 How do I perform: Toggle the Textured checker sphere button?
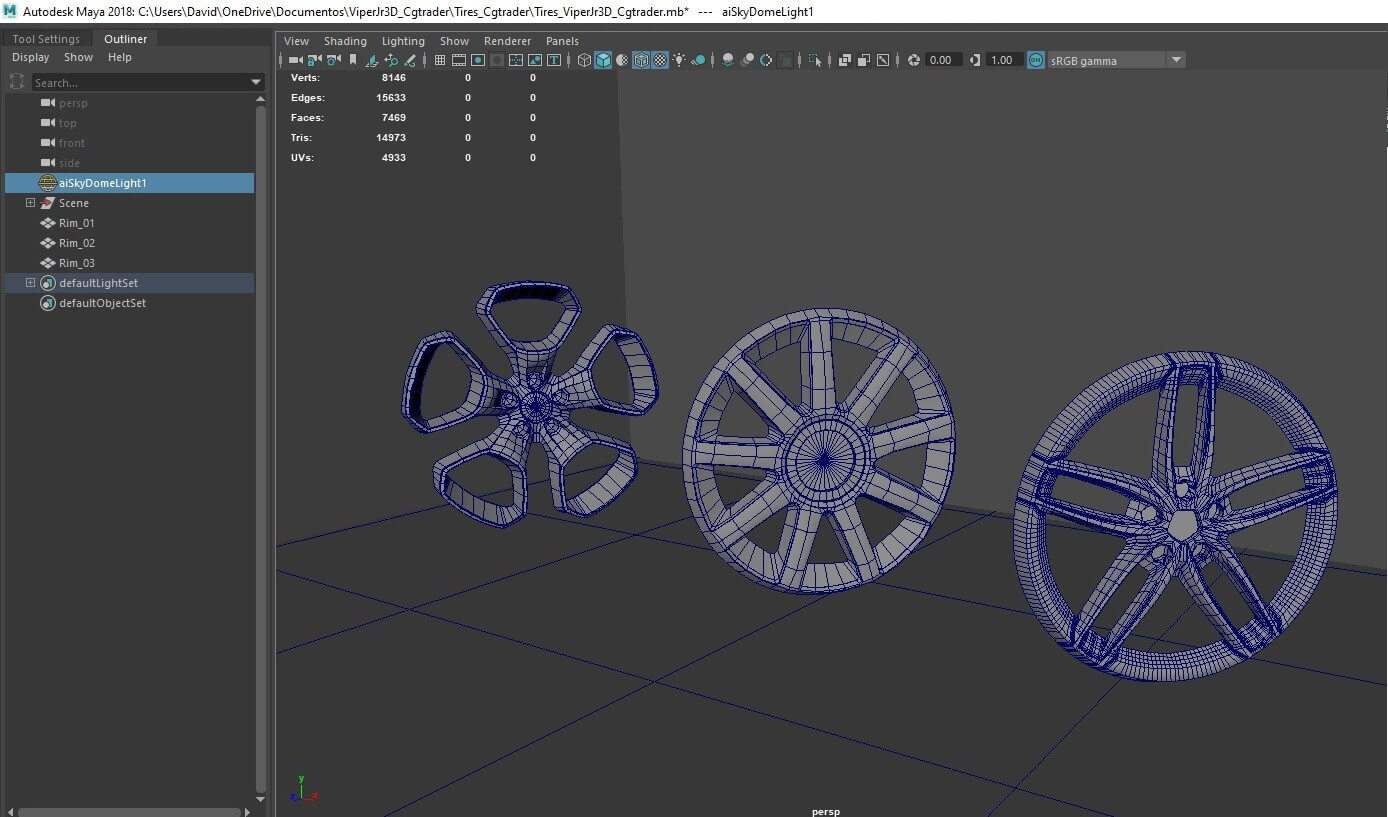660,60
